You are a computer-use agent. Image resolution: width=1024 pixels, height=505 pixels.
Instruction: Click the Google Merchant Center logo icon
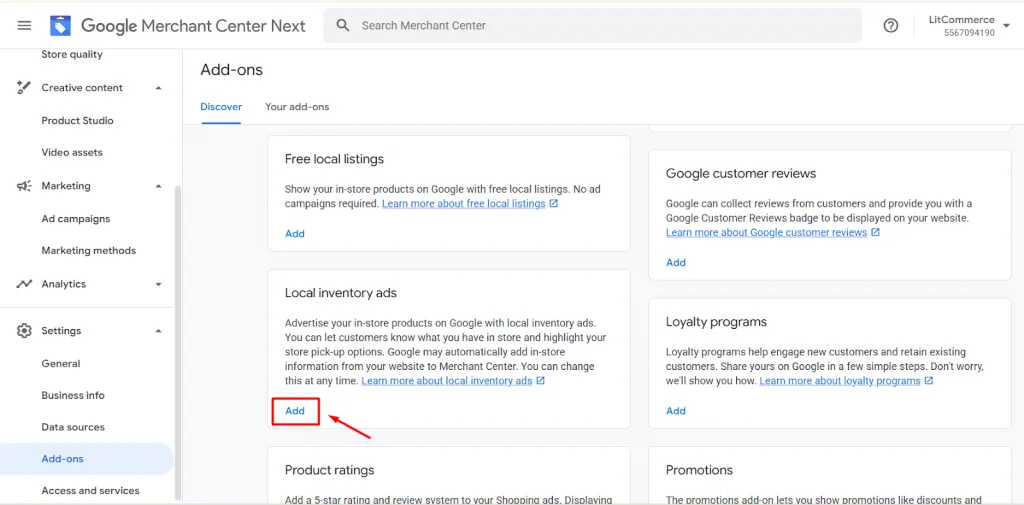(60, 25)
